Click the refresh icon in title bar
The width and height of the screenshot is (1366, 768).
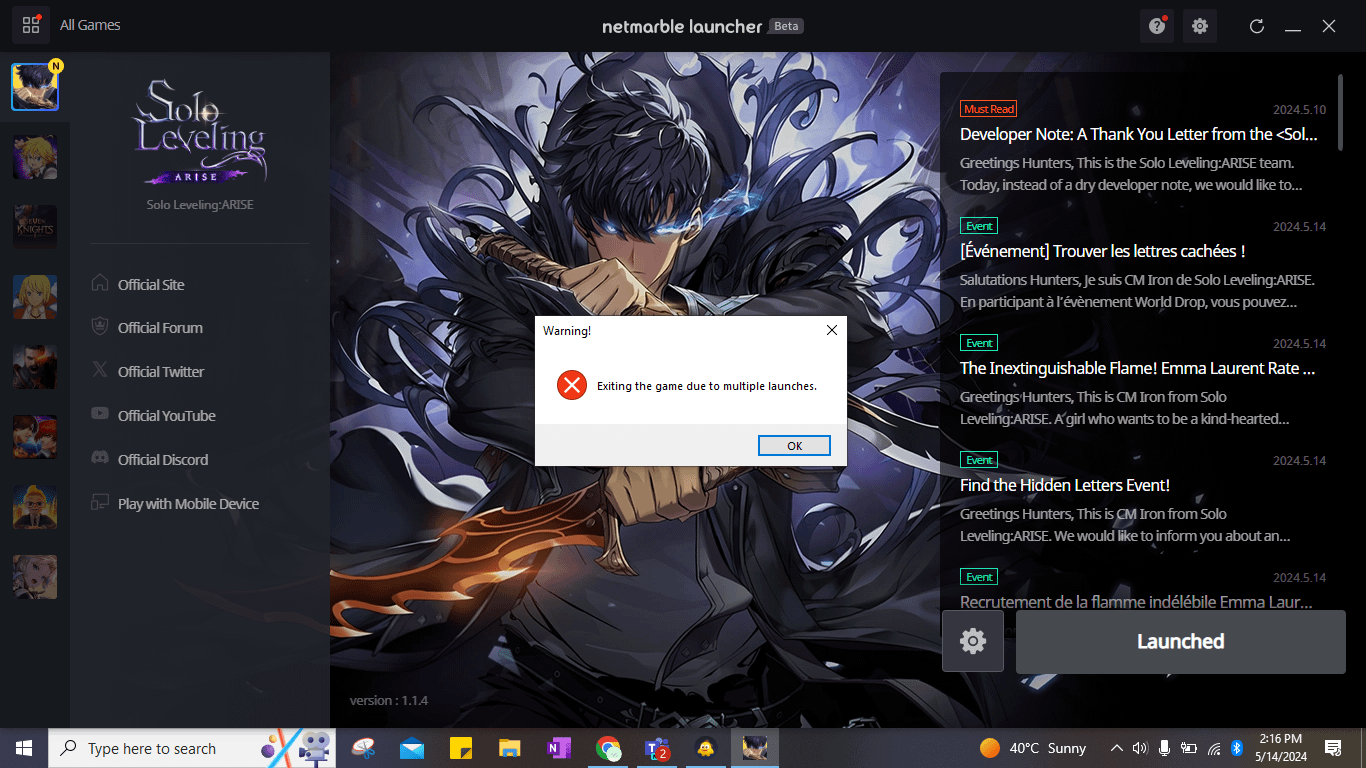pyautogui.click(x=1257, y=26)
